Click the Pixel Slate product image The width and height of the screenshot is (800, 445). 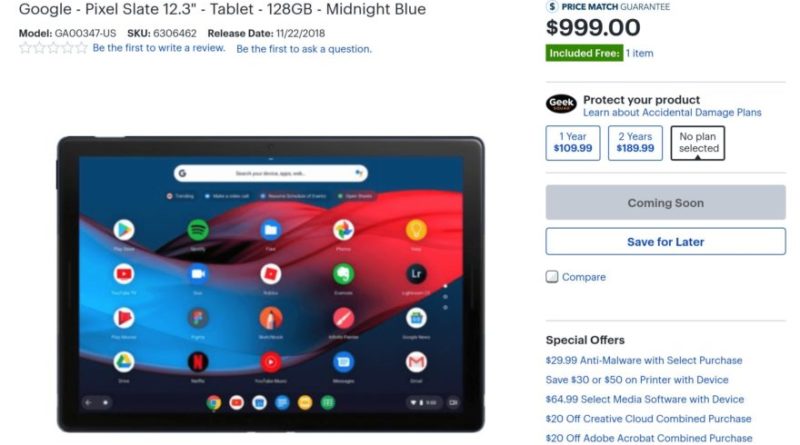pyautogui.click(x=270, y=284)
